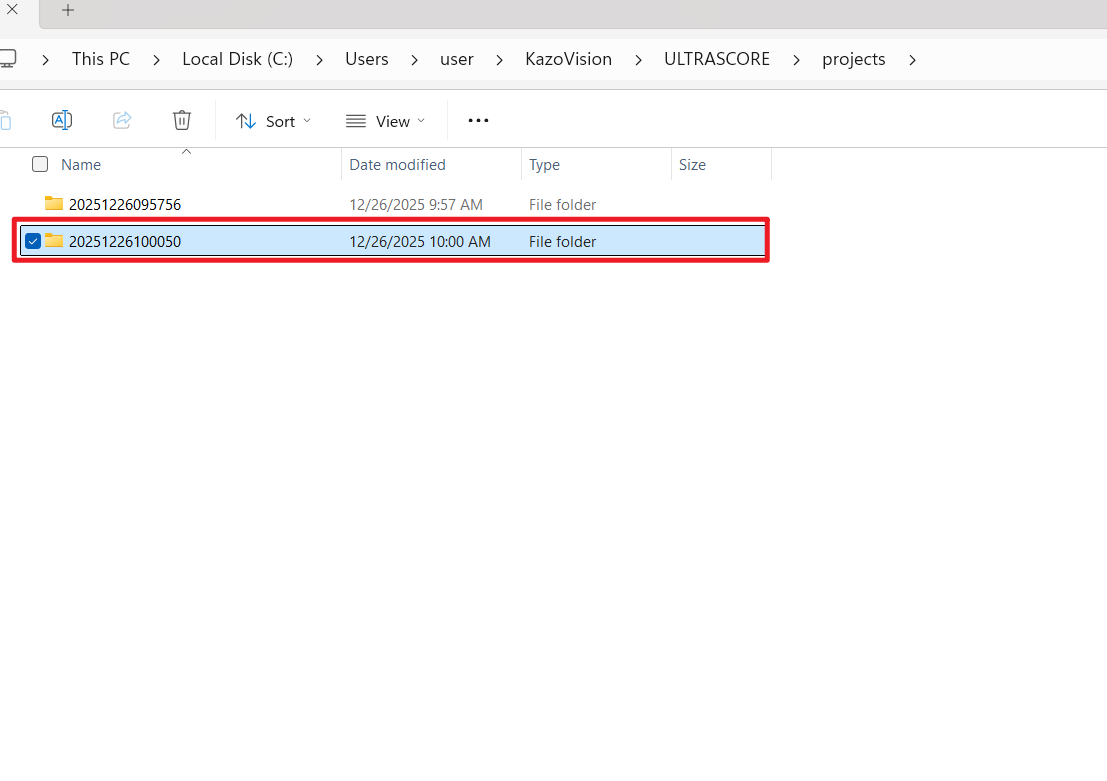Image resolution: width=1107 pixels, height=781 pixels.
Task: Click the folder icon of 20251226100050
Action: pos(54,241)
